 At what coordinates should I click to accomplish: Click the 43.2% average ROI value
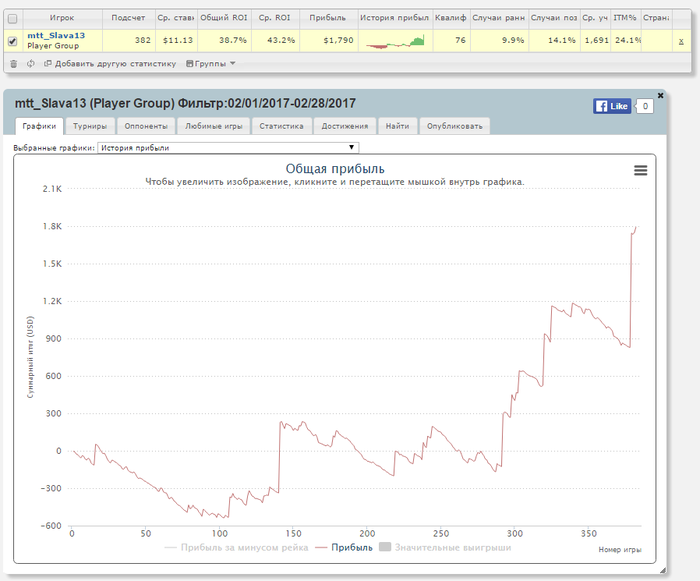click(x=281, y=41)
